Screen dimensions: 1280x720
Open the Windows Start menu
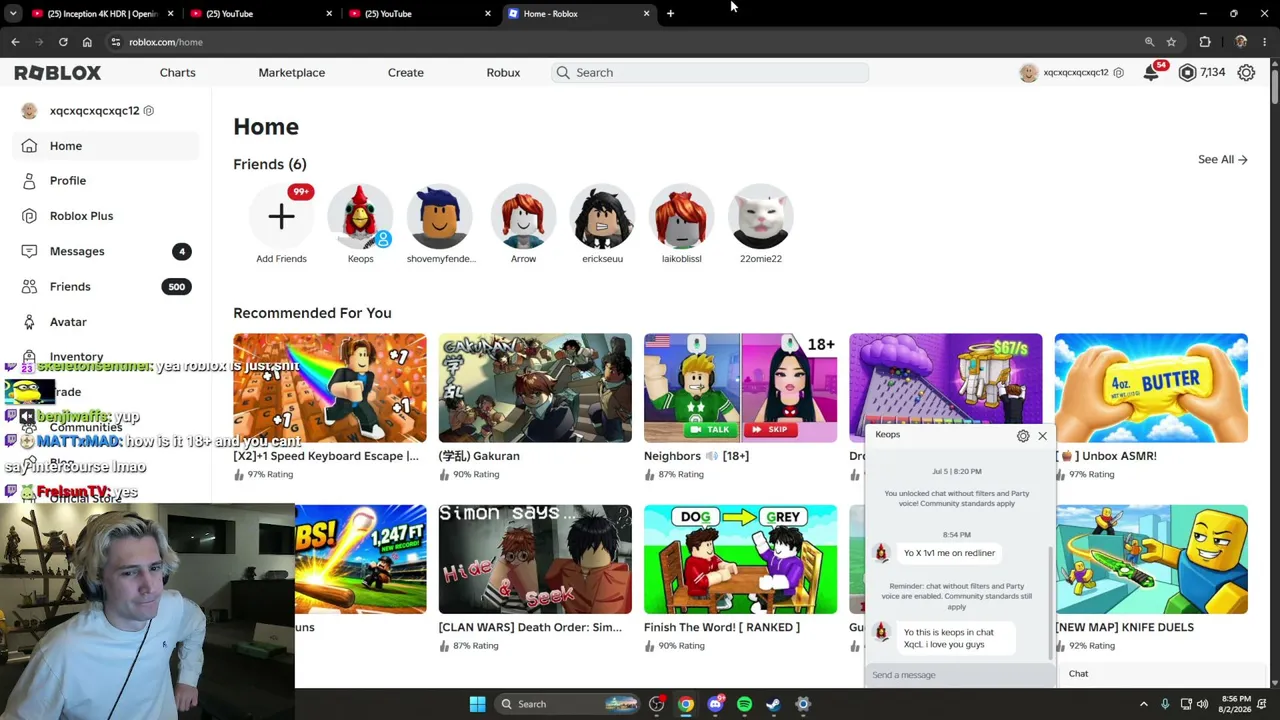477,704
